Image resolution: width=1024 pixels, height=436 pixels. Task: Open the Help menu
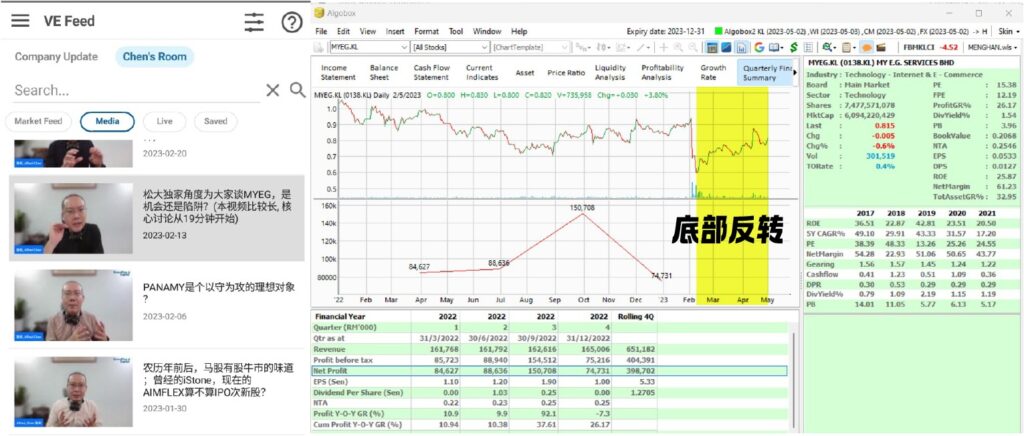[x=519, y=31]
